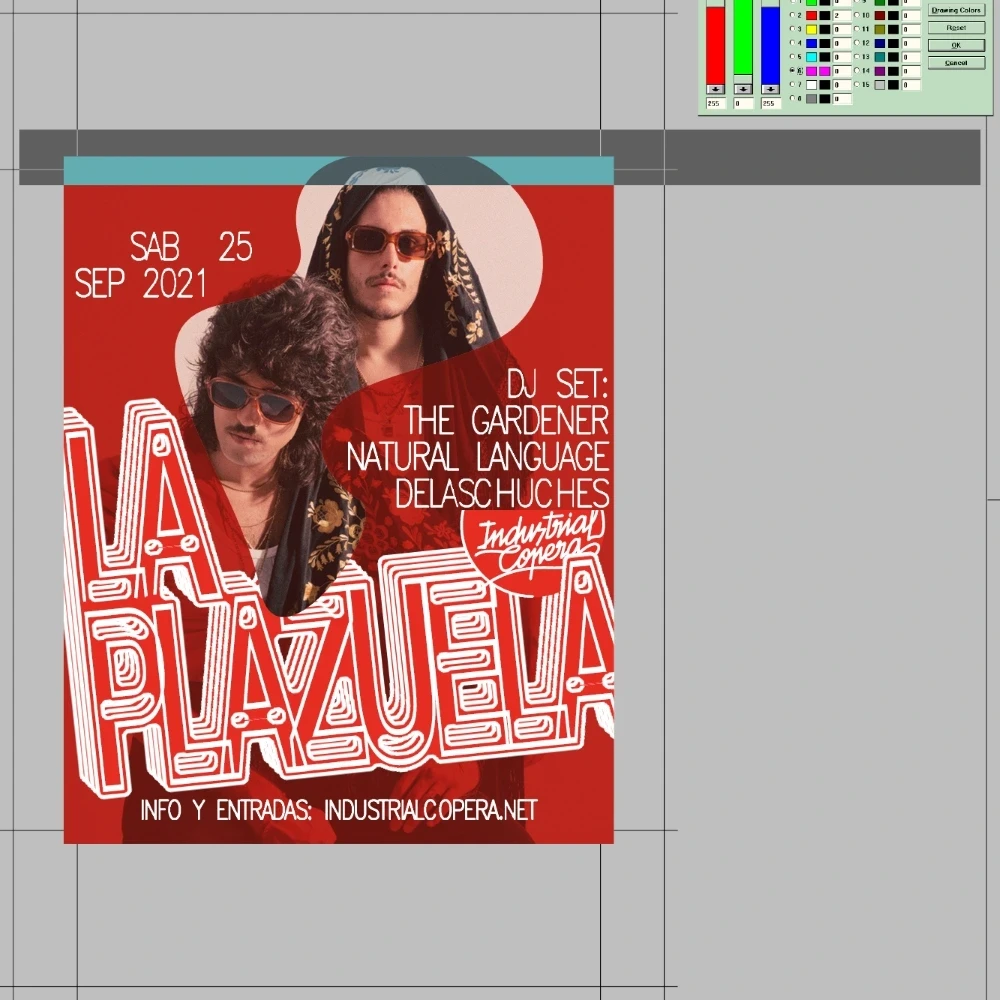Click the La Plazuela poster image
Viewport: 1000px width, 1000px height.
pyautogui.click(x=339, y=500)
